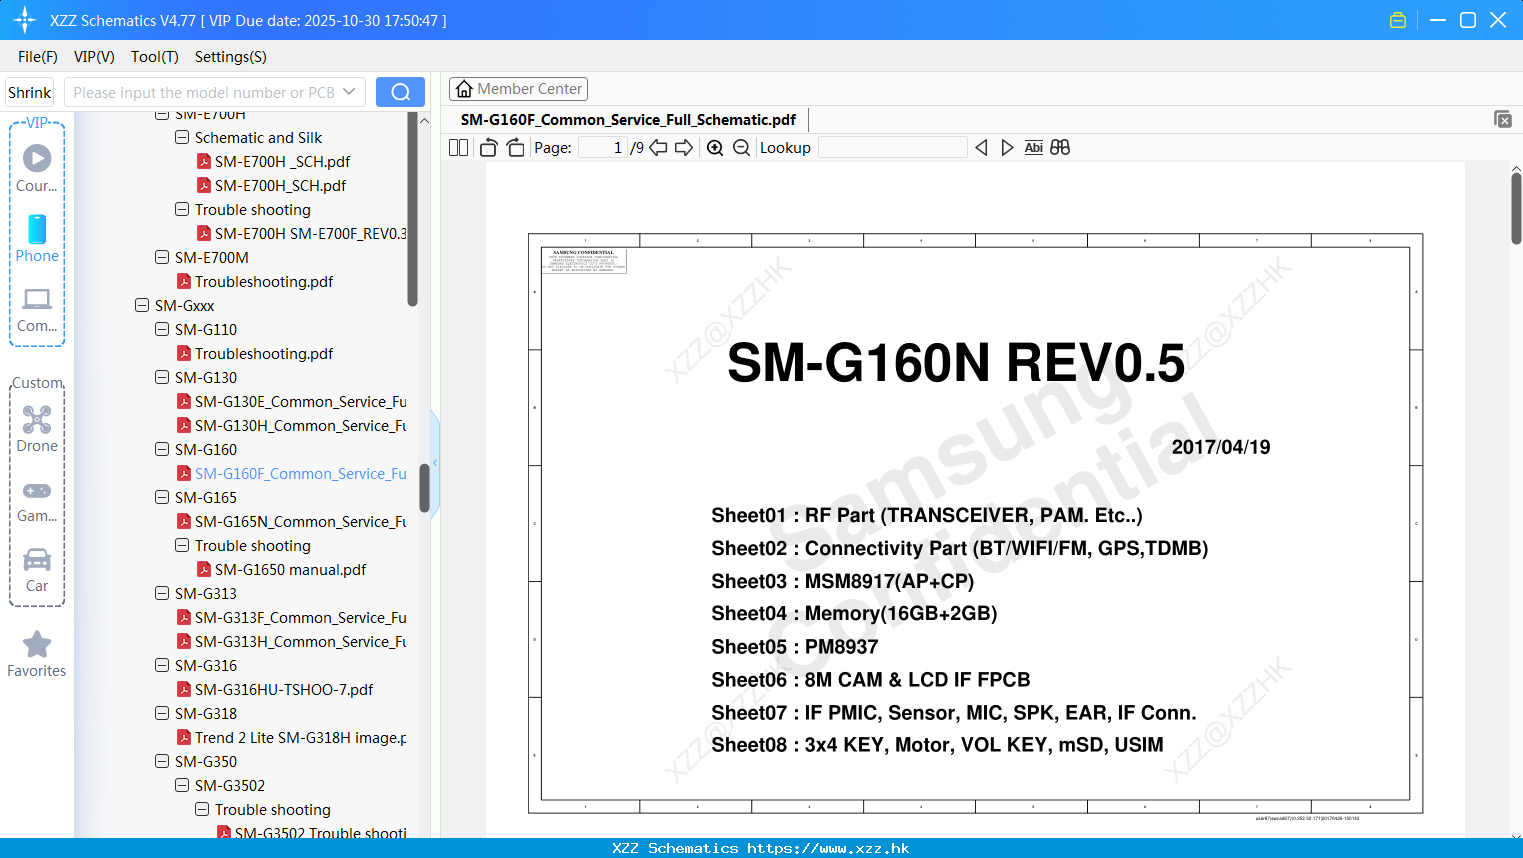Select the Computer category icon
The height and width of the screenshot is (858, 1523).
(37, 309)
